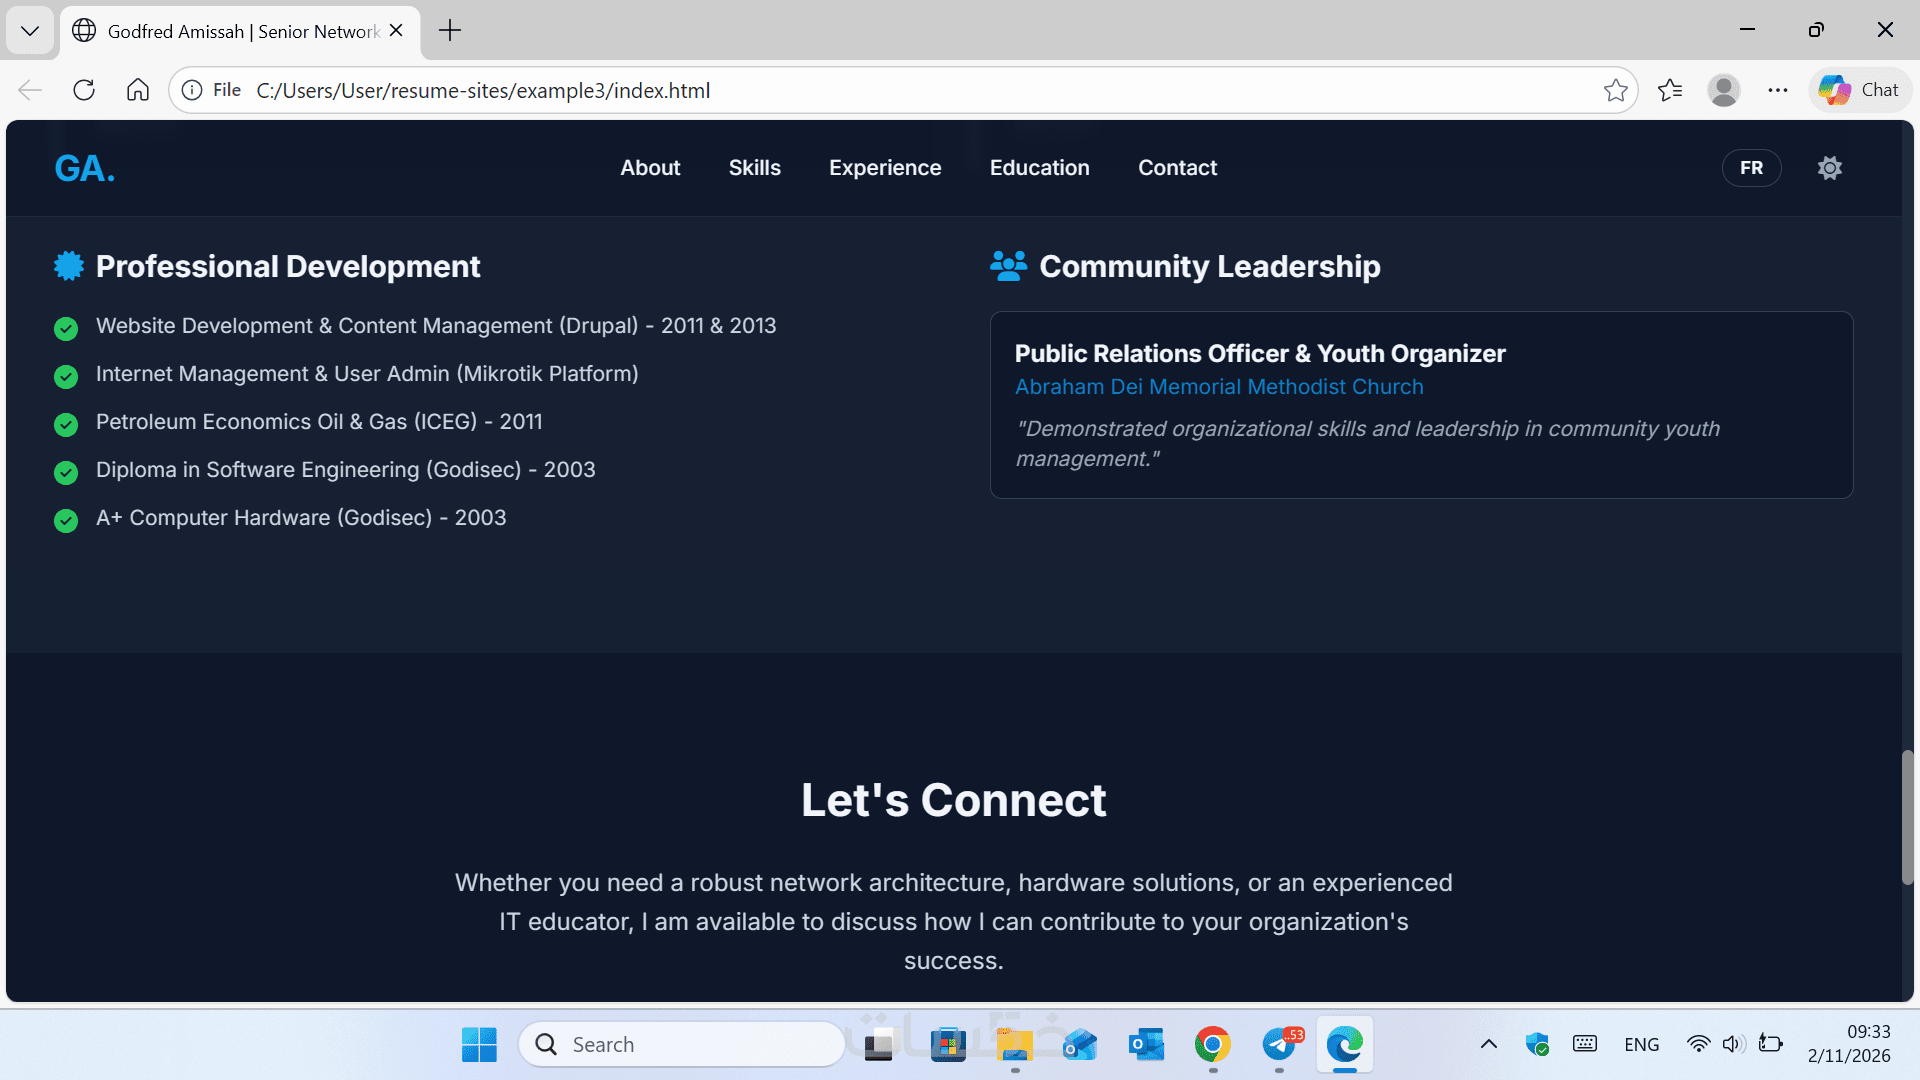Switch language with the FR button
This screenshot has width=1920, height=1080.
[1751, 168]
